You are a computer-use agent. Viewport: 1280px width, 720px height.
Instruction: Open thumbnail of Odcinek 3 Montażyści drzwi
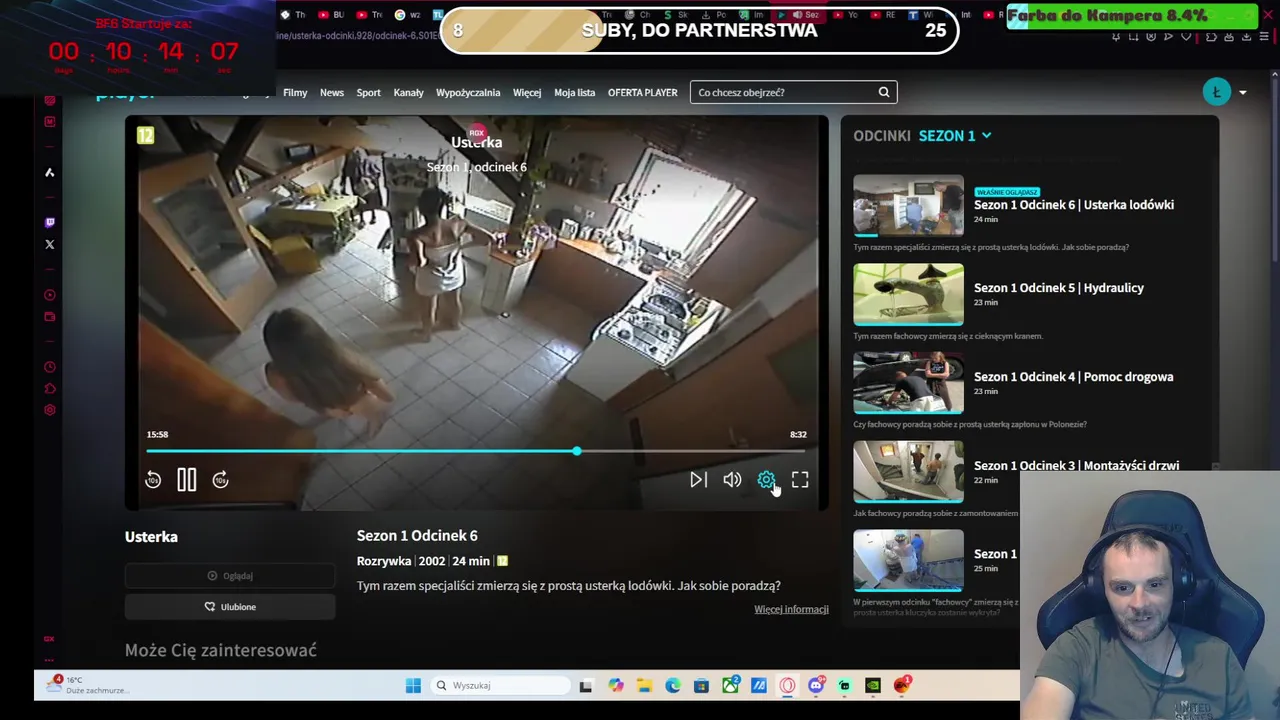coord(908,472)
